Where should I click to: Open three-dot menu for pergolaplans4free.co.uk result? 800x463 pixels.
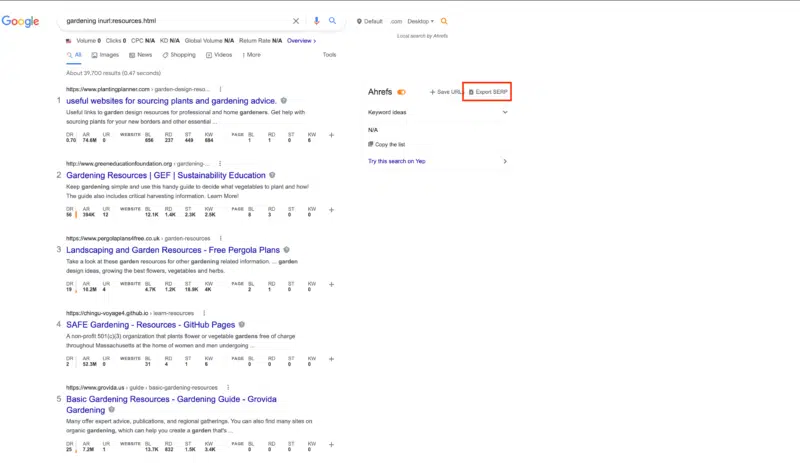[x=220, y=238]
